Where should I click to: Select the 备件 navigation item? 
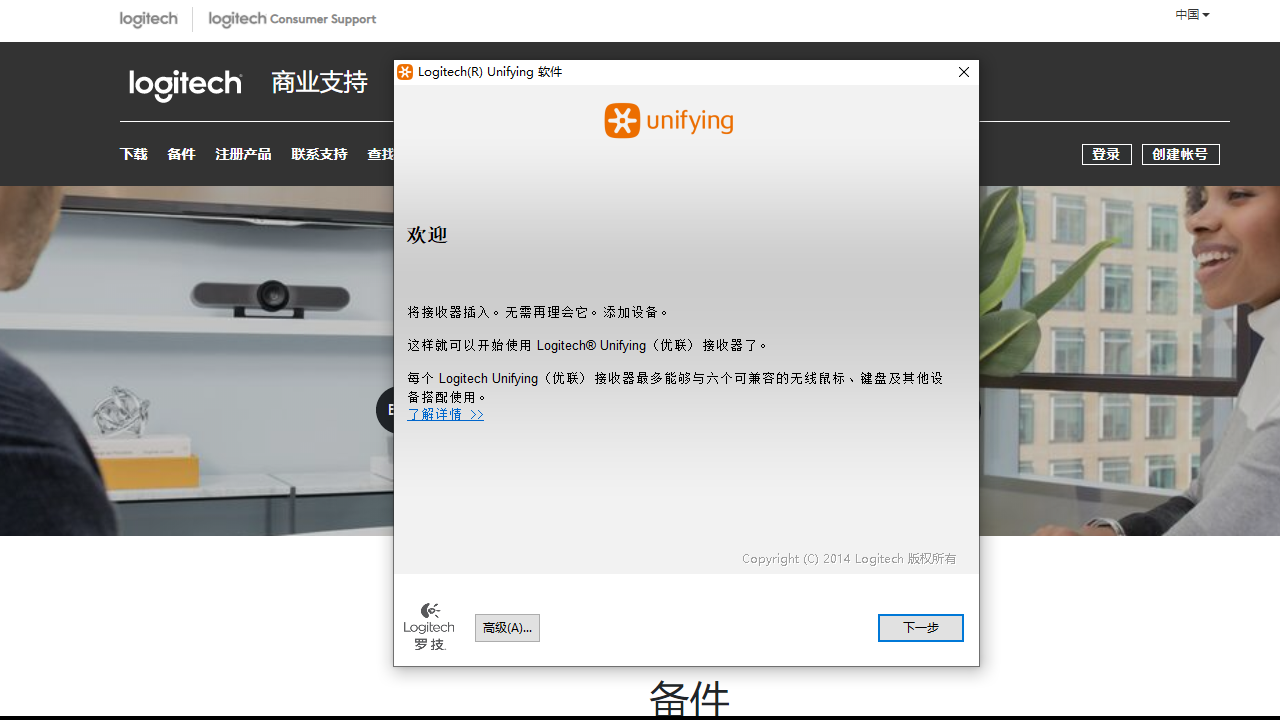[181, 154]
